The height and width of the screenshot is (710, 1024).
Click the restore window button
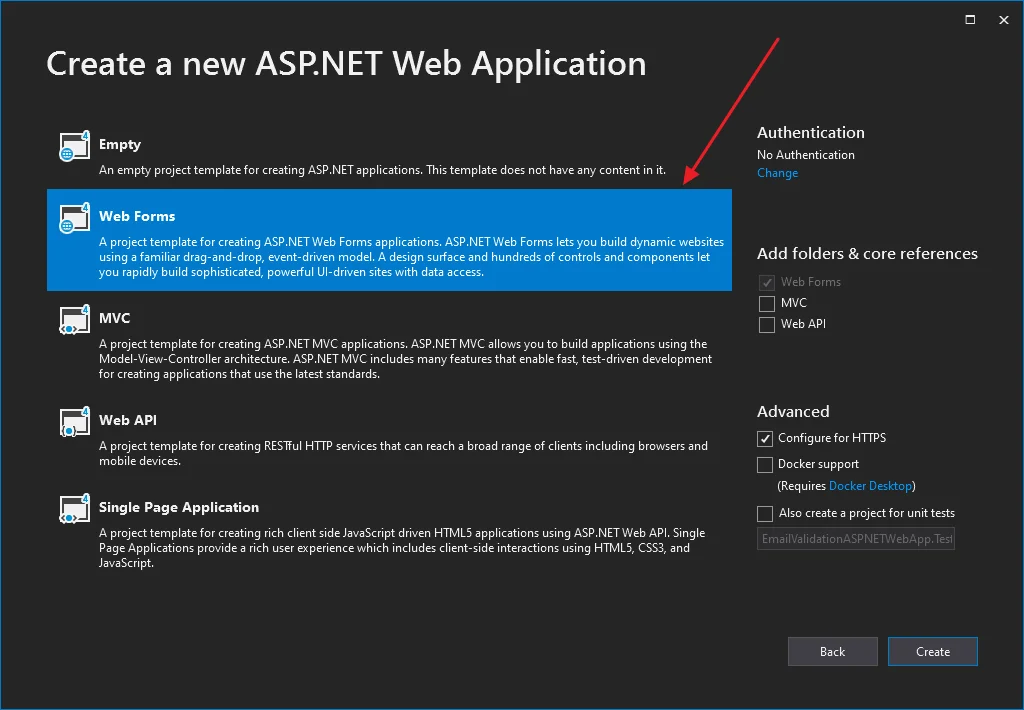(x=969, y=19)
